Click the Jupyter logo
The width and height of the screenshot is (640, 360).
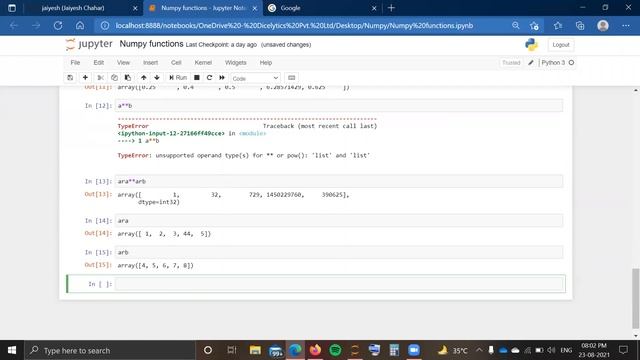pyautogui.click(x=89, y=44)
